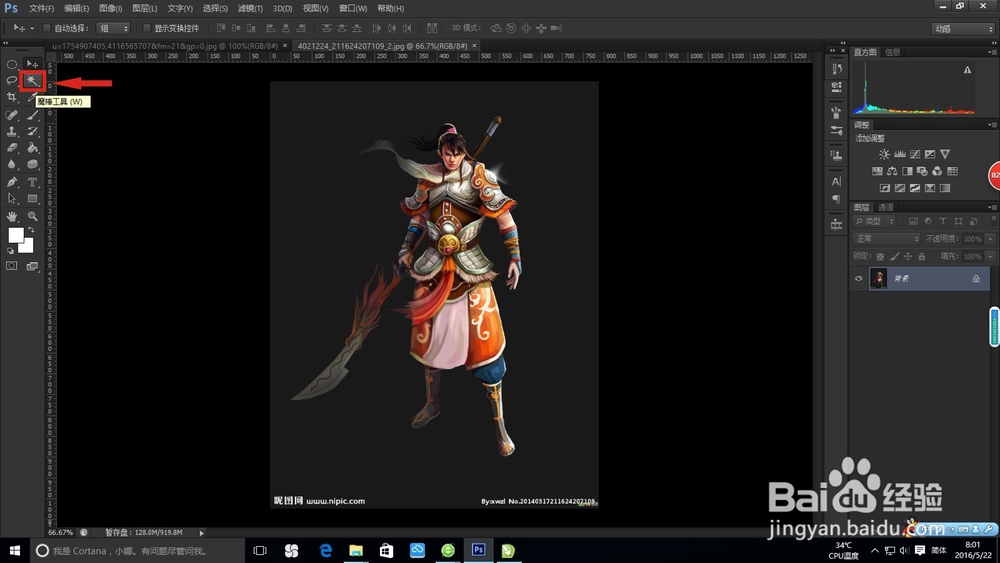Add Brightness/Contrast adjustment
This screenshot has width=1000, height=563.
coord(884,154)
